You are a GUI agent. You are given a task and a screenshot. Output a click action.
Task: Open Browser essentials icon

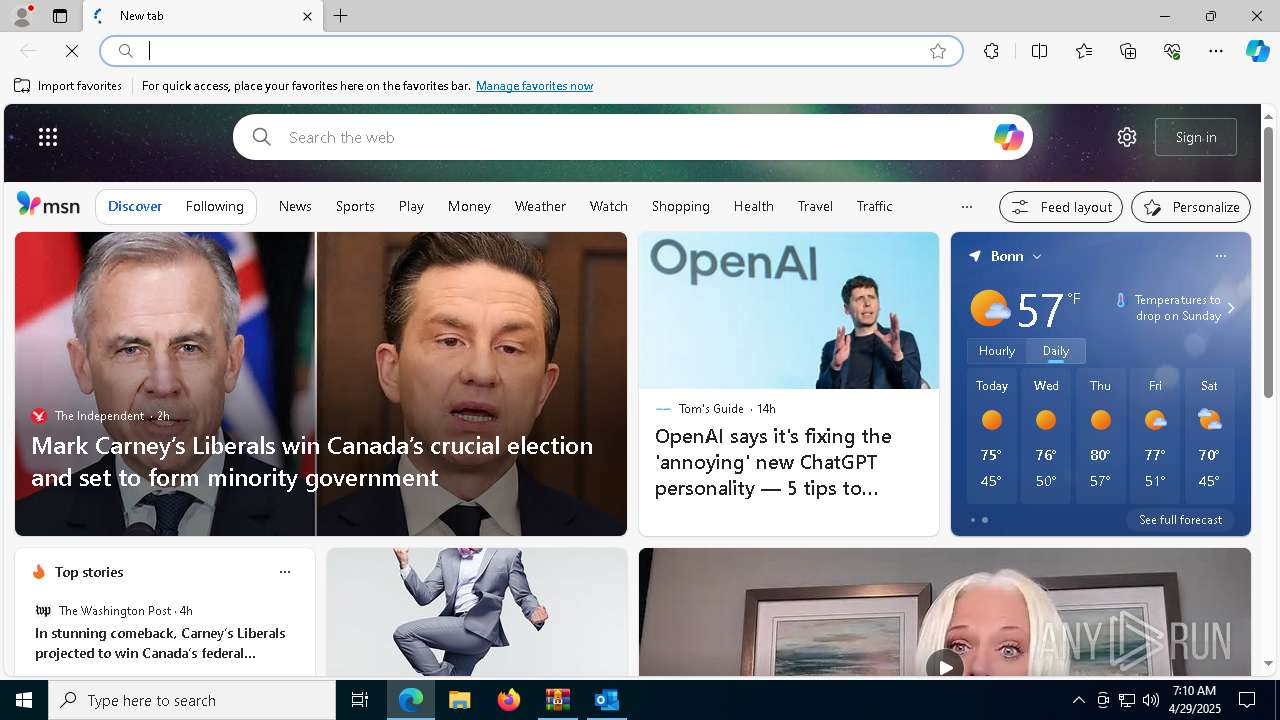pos(1172,51)
